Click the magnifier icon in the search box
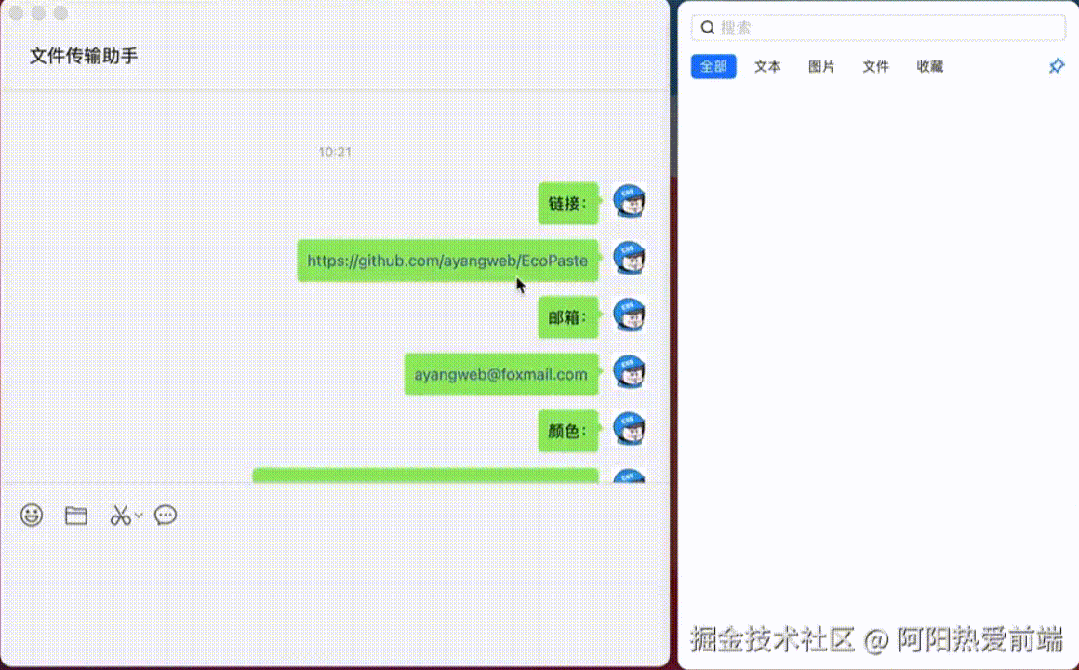 [707, 28]
